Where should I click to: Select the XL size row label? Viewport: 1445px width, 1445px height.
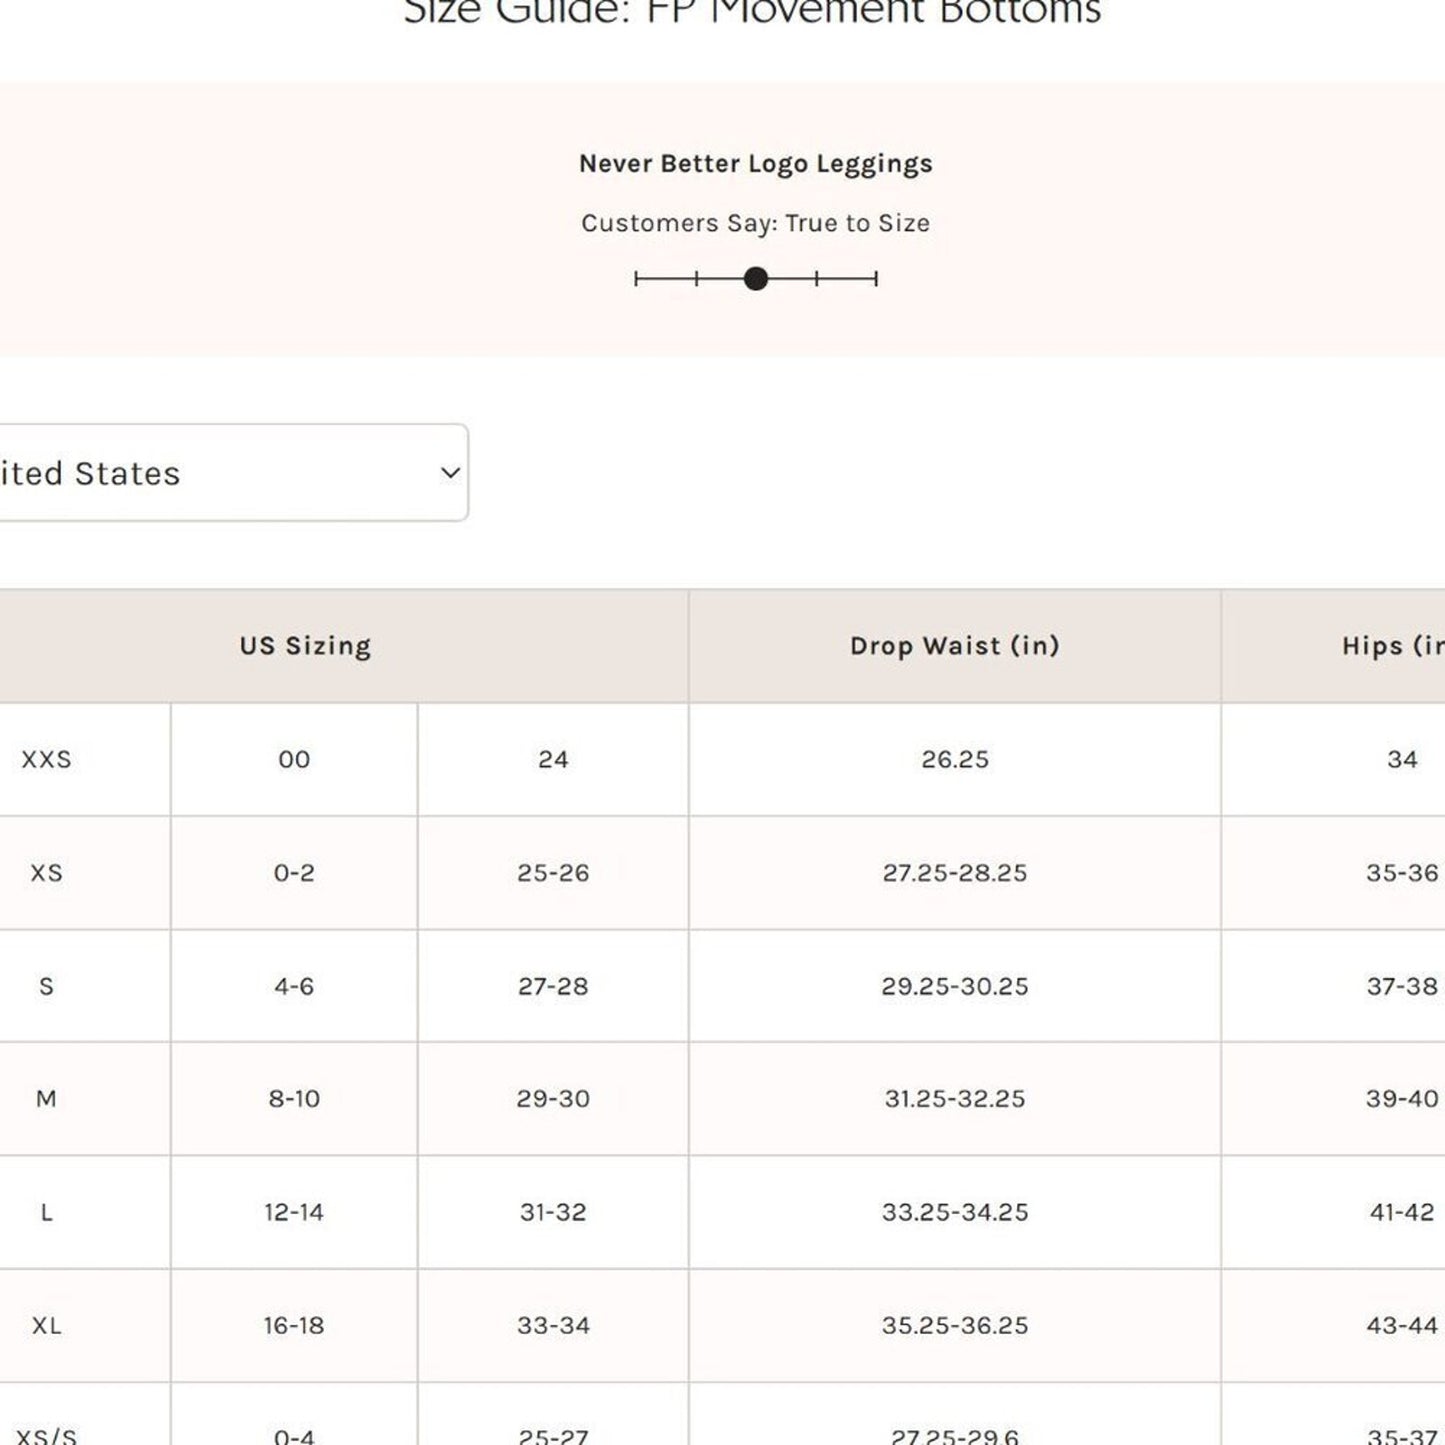46,1326
